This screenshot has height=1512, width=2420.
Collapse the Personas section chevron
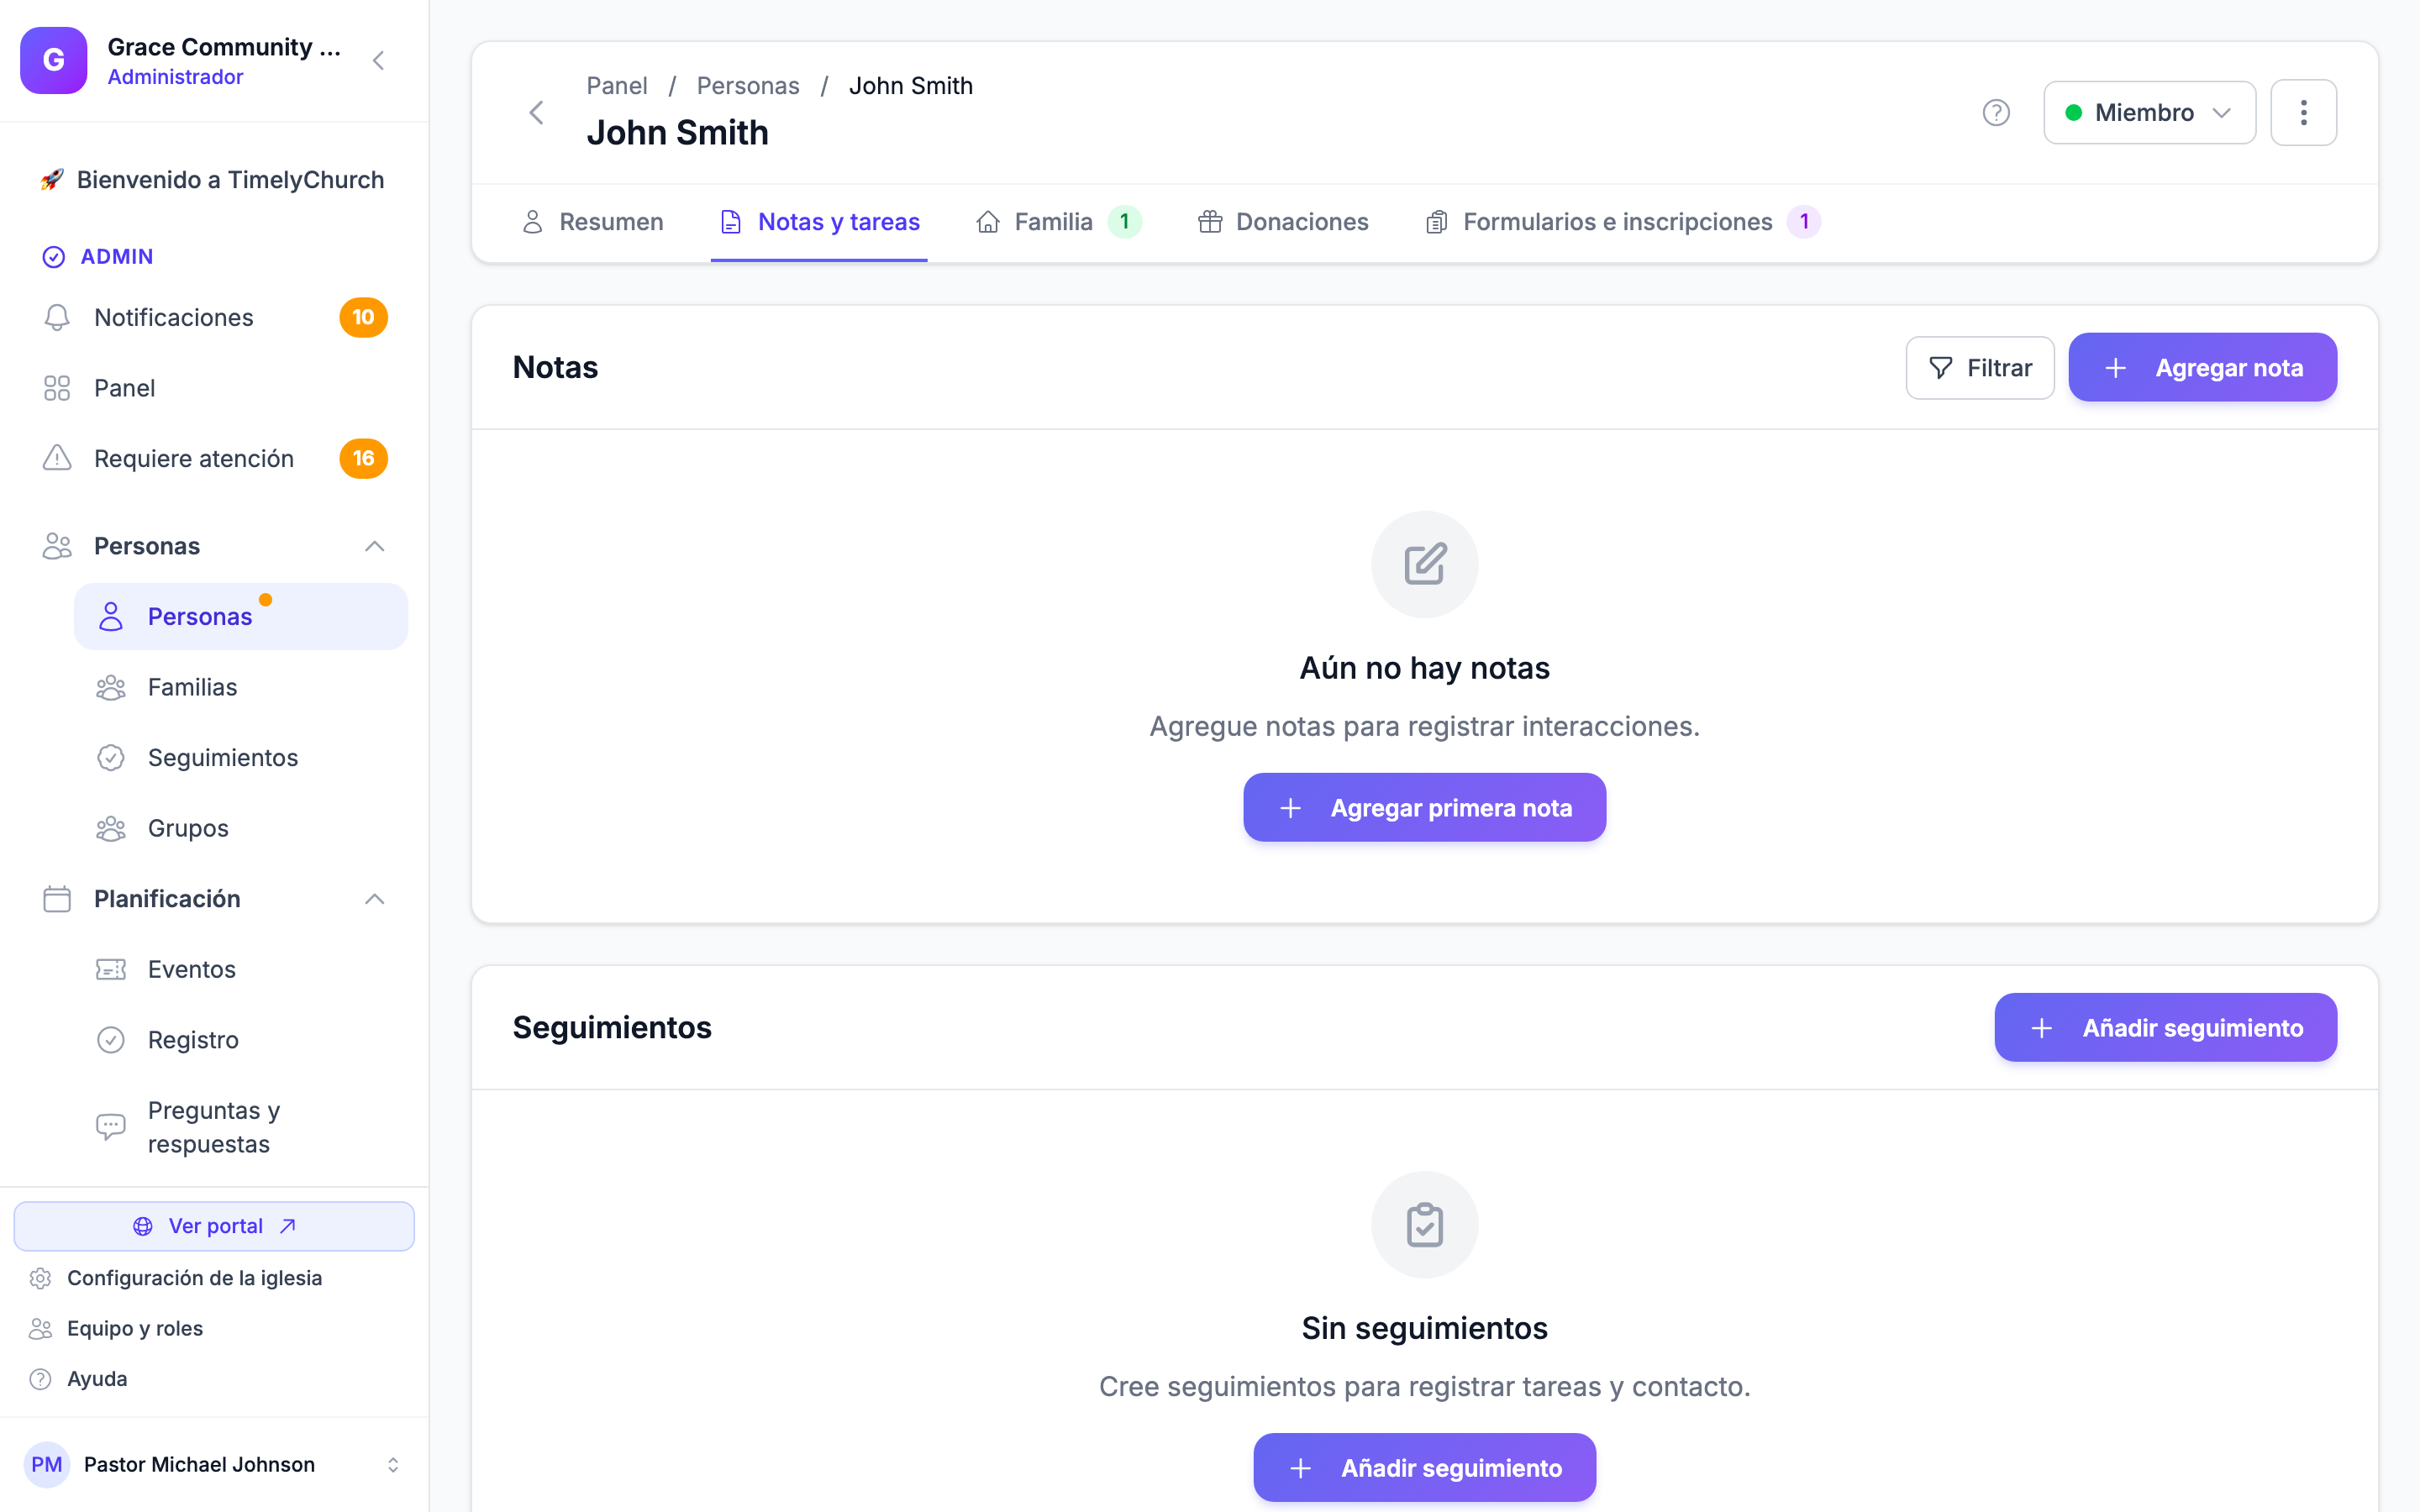tap(374, 546)
